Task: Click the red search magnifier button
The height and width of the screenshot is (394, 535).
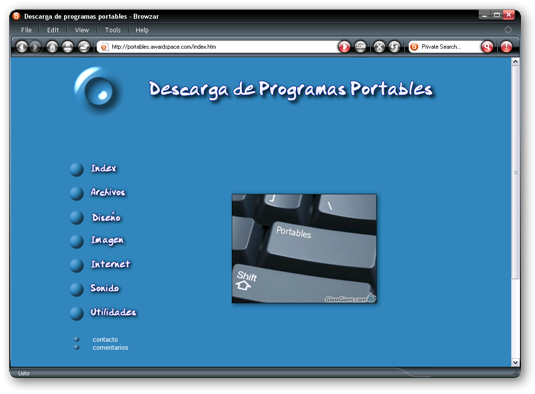Action: (x=487, y=47)
